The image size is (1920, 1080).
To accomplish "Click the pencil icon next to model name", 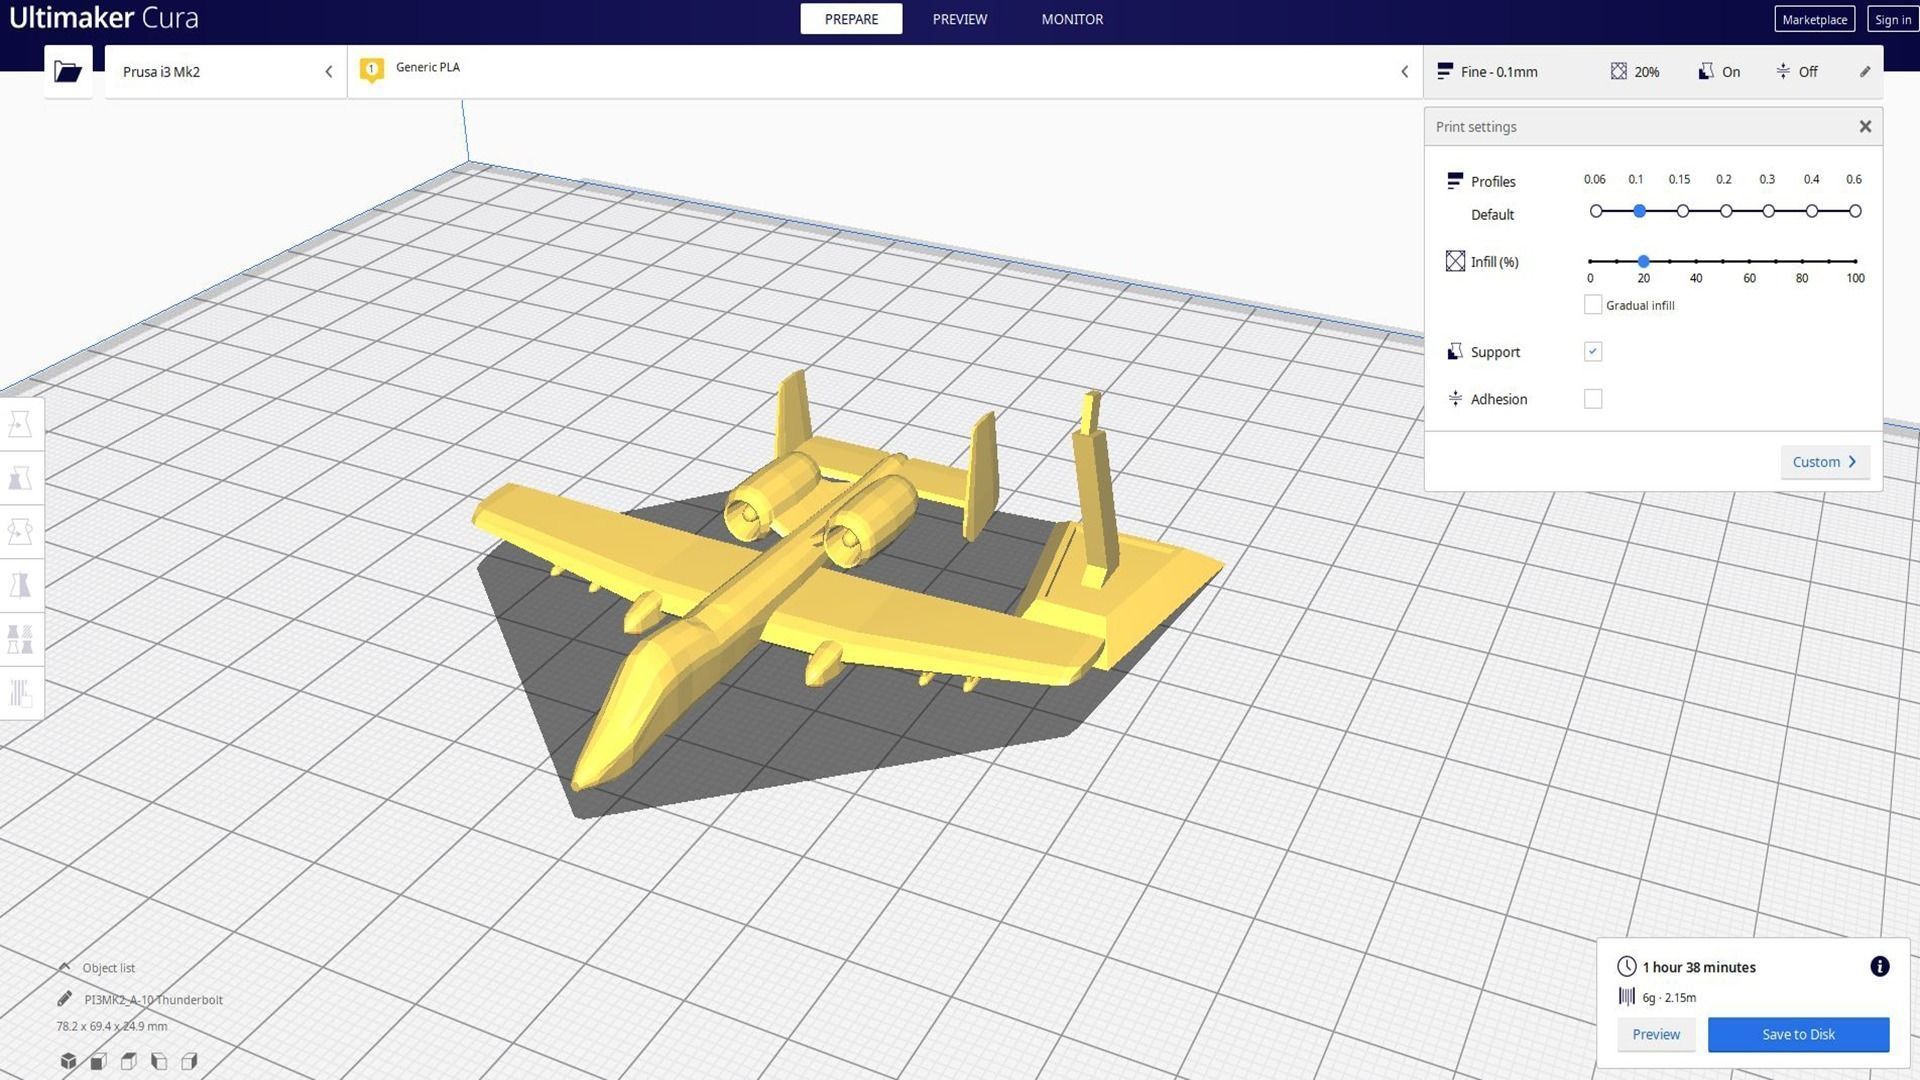I will 65,999.
